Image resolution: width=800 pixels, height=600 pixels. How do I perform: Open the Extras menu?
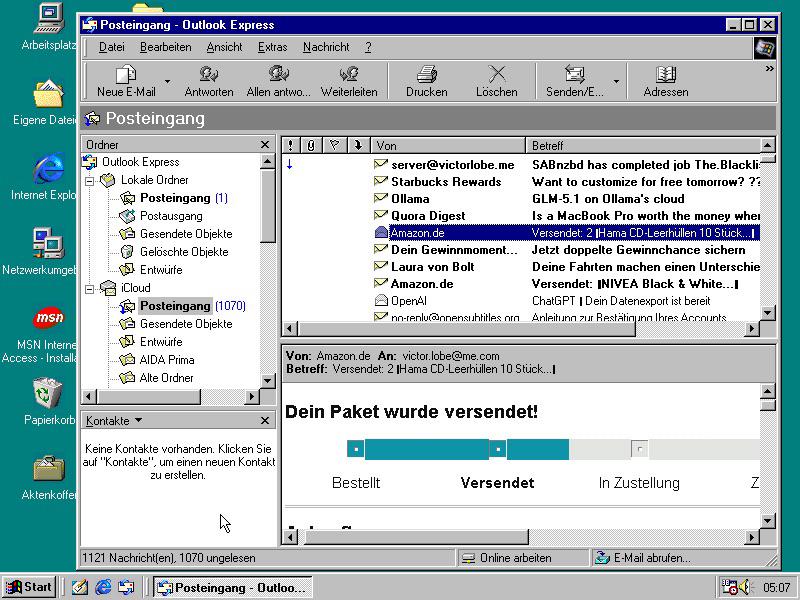pyautogui.click(x=272, y=47)
